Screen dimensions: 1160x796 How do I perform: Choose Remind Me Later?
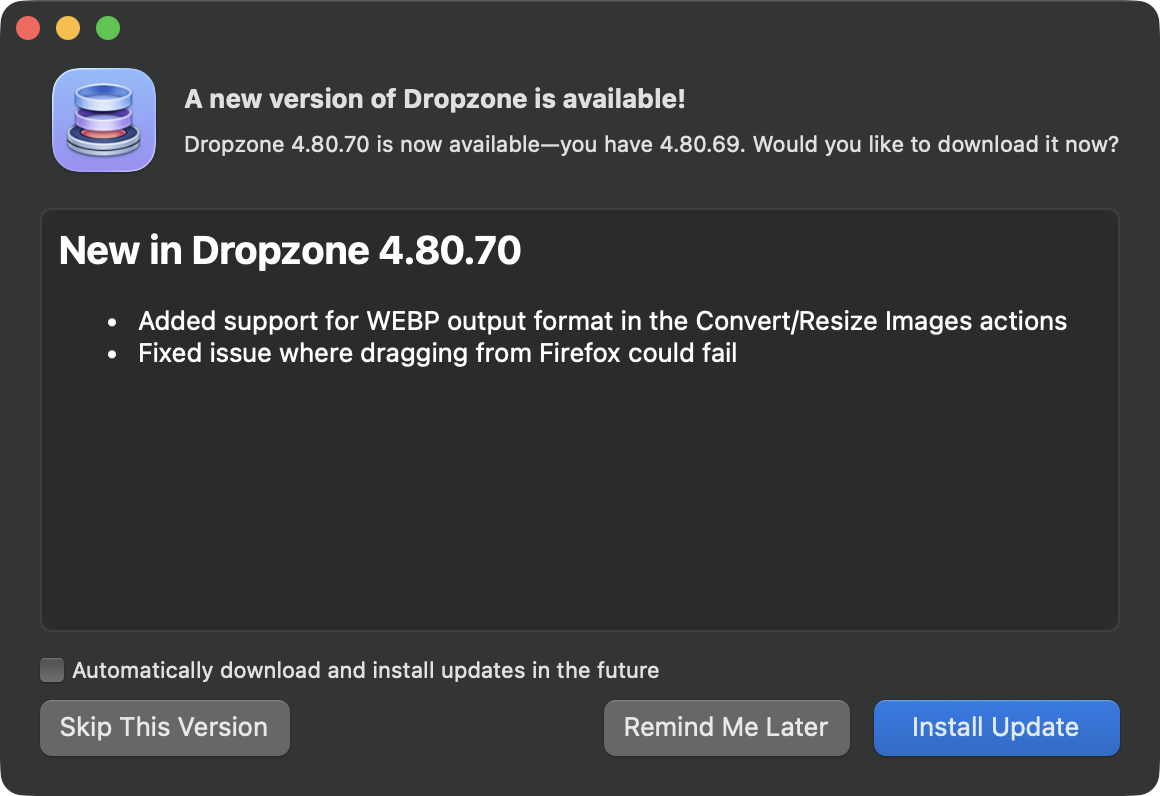(x=726, y=727)
